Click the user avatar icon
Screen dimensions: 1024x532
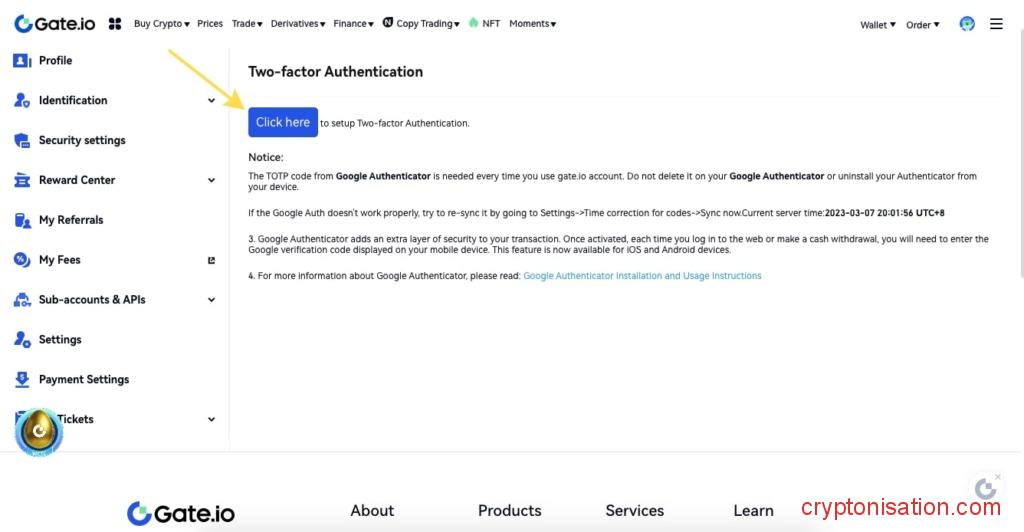(966, 24)
